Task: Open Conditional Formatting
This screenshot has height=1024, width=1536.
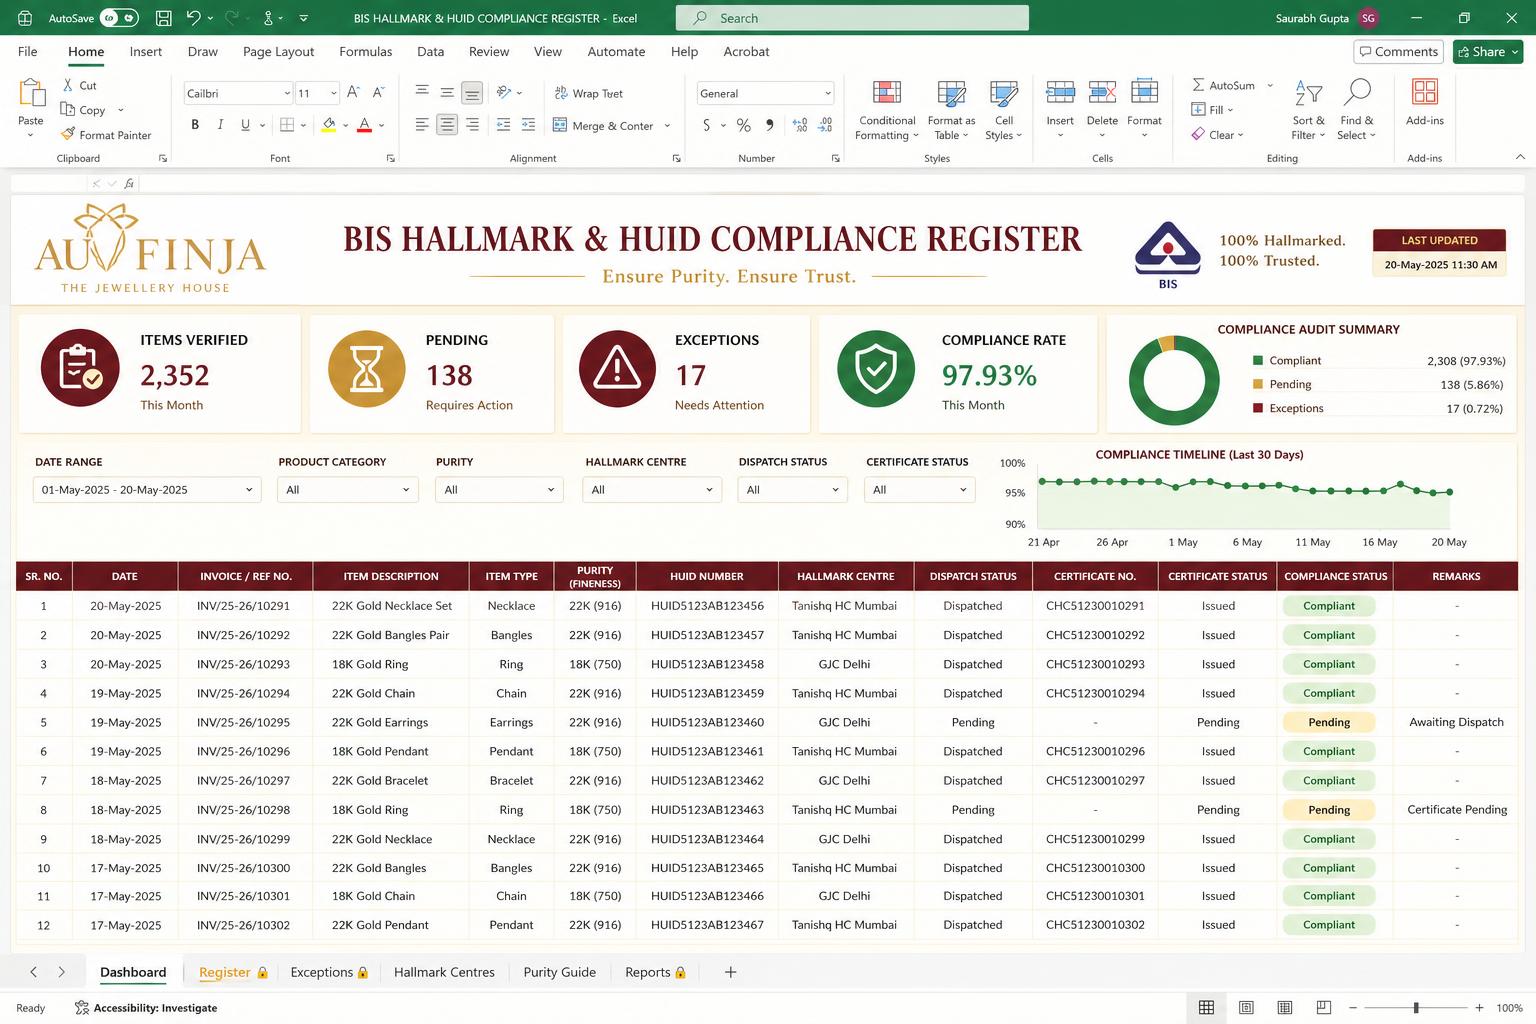Action: tap(887, 110)
